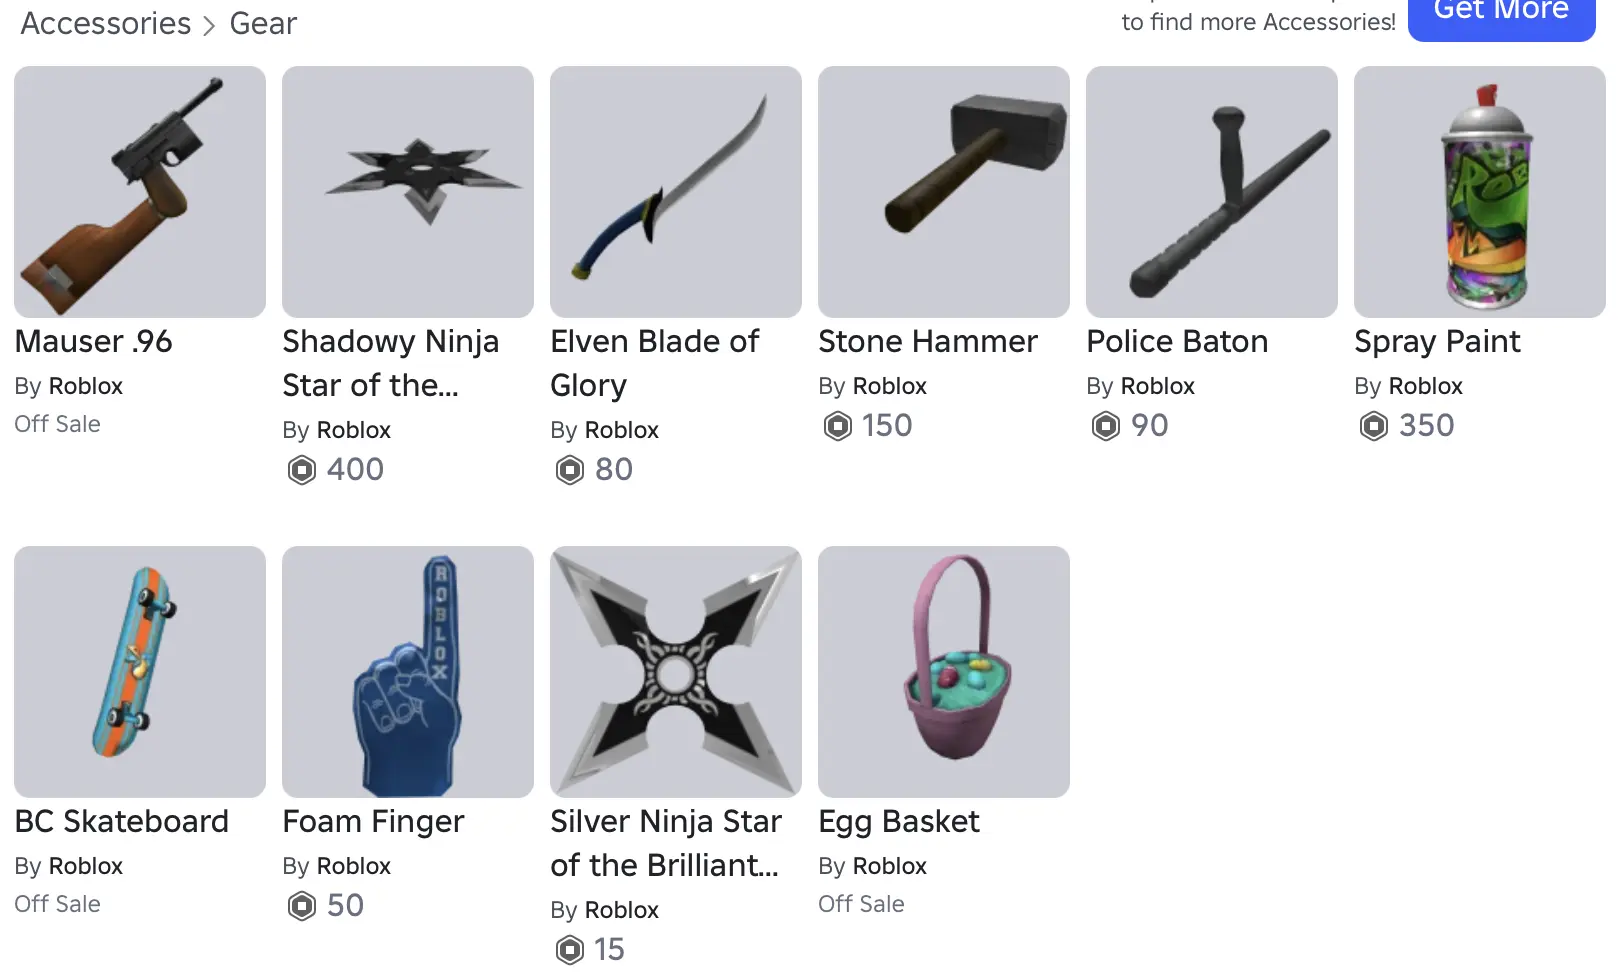Select the Shadowy Ninja Star item image
Screen dimensions: 1618x972
coord(408,192)
